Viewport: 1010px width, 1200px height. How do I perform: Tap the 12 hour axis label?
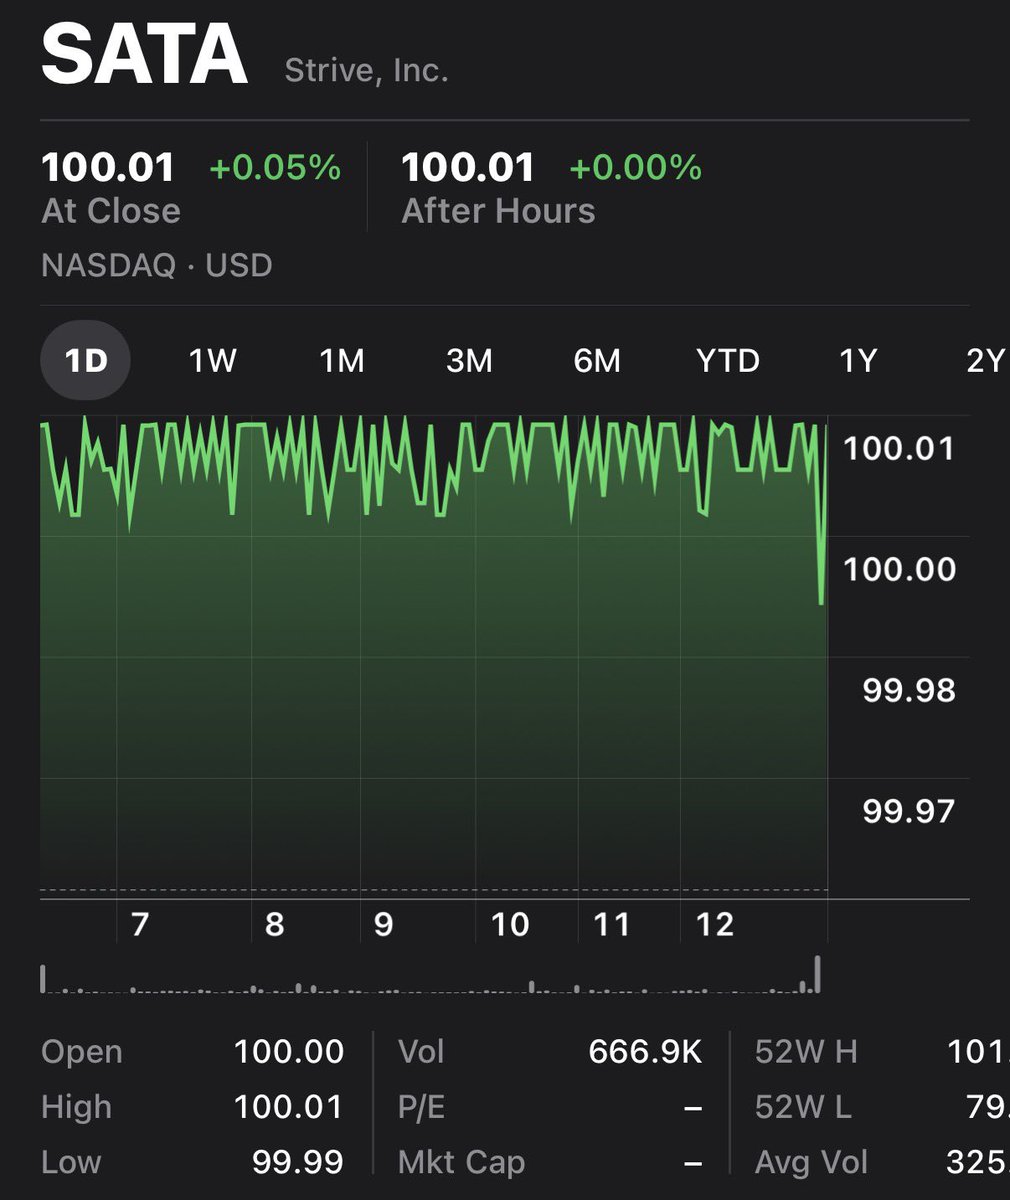[x=715, y=924]
